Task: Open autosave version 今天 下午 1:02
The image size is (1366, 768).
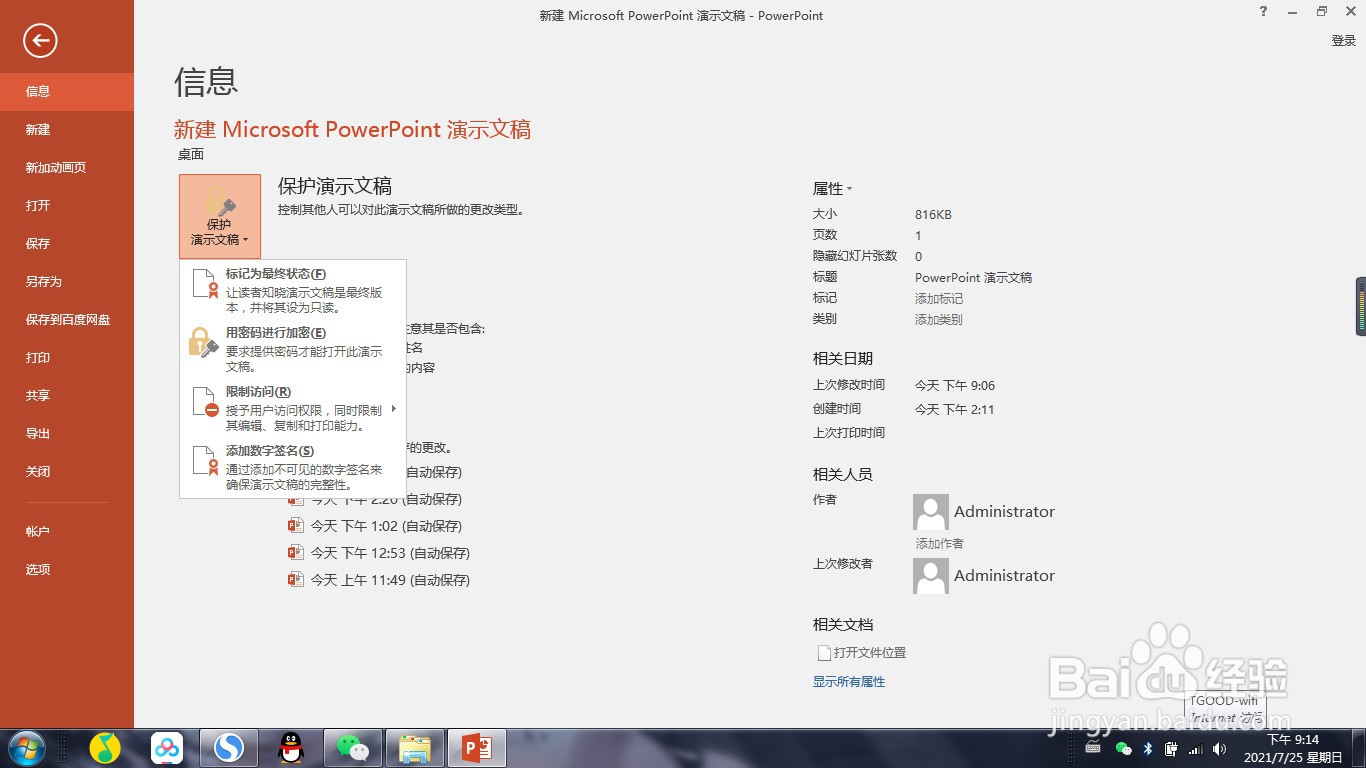Action: coord(386,526)
